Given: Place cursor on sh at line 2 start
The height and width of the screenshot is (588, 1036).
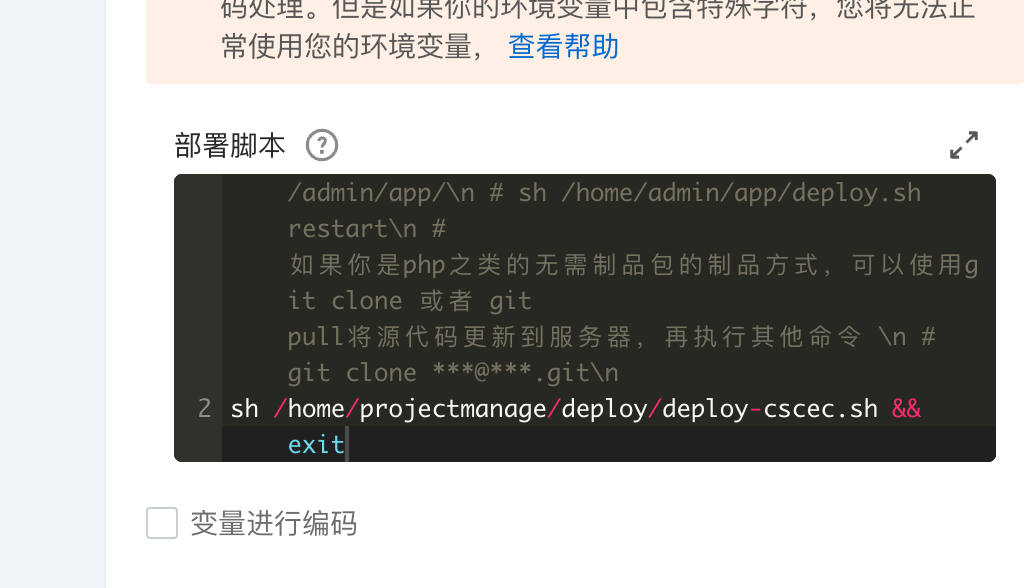Looking at the screenshot, I should 244,408.
